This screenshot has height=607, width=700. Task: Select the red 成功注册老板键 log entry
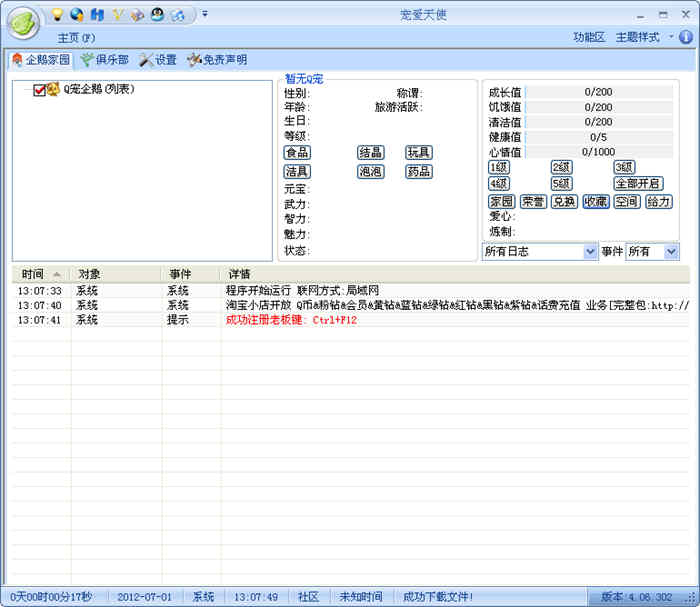(350, 320)
